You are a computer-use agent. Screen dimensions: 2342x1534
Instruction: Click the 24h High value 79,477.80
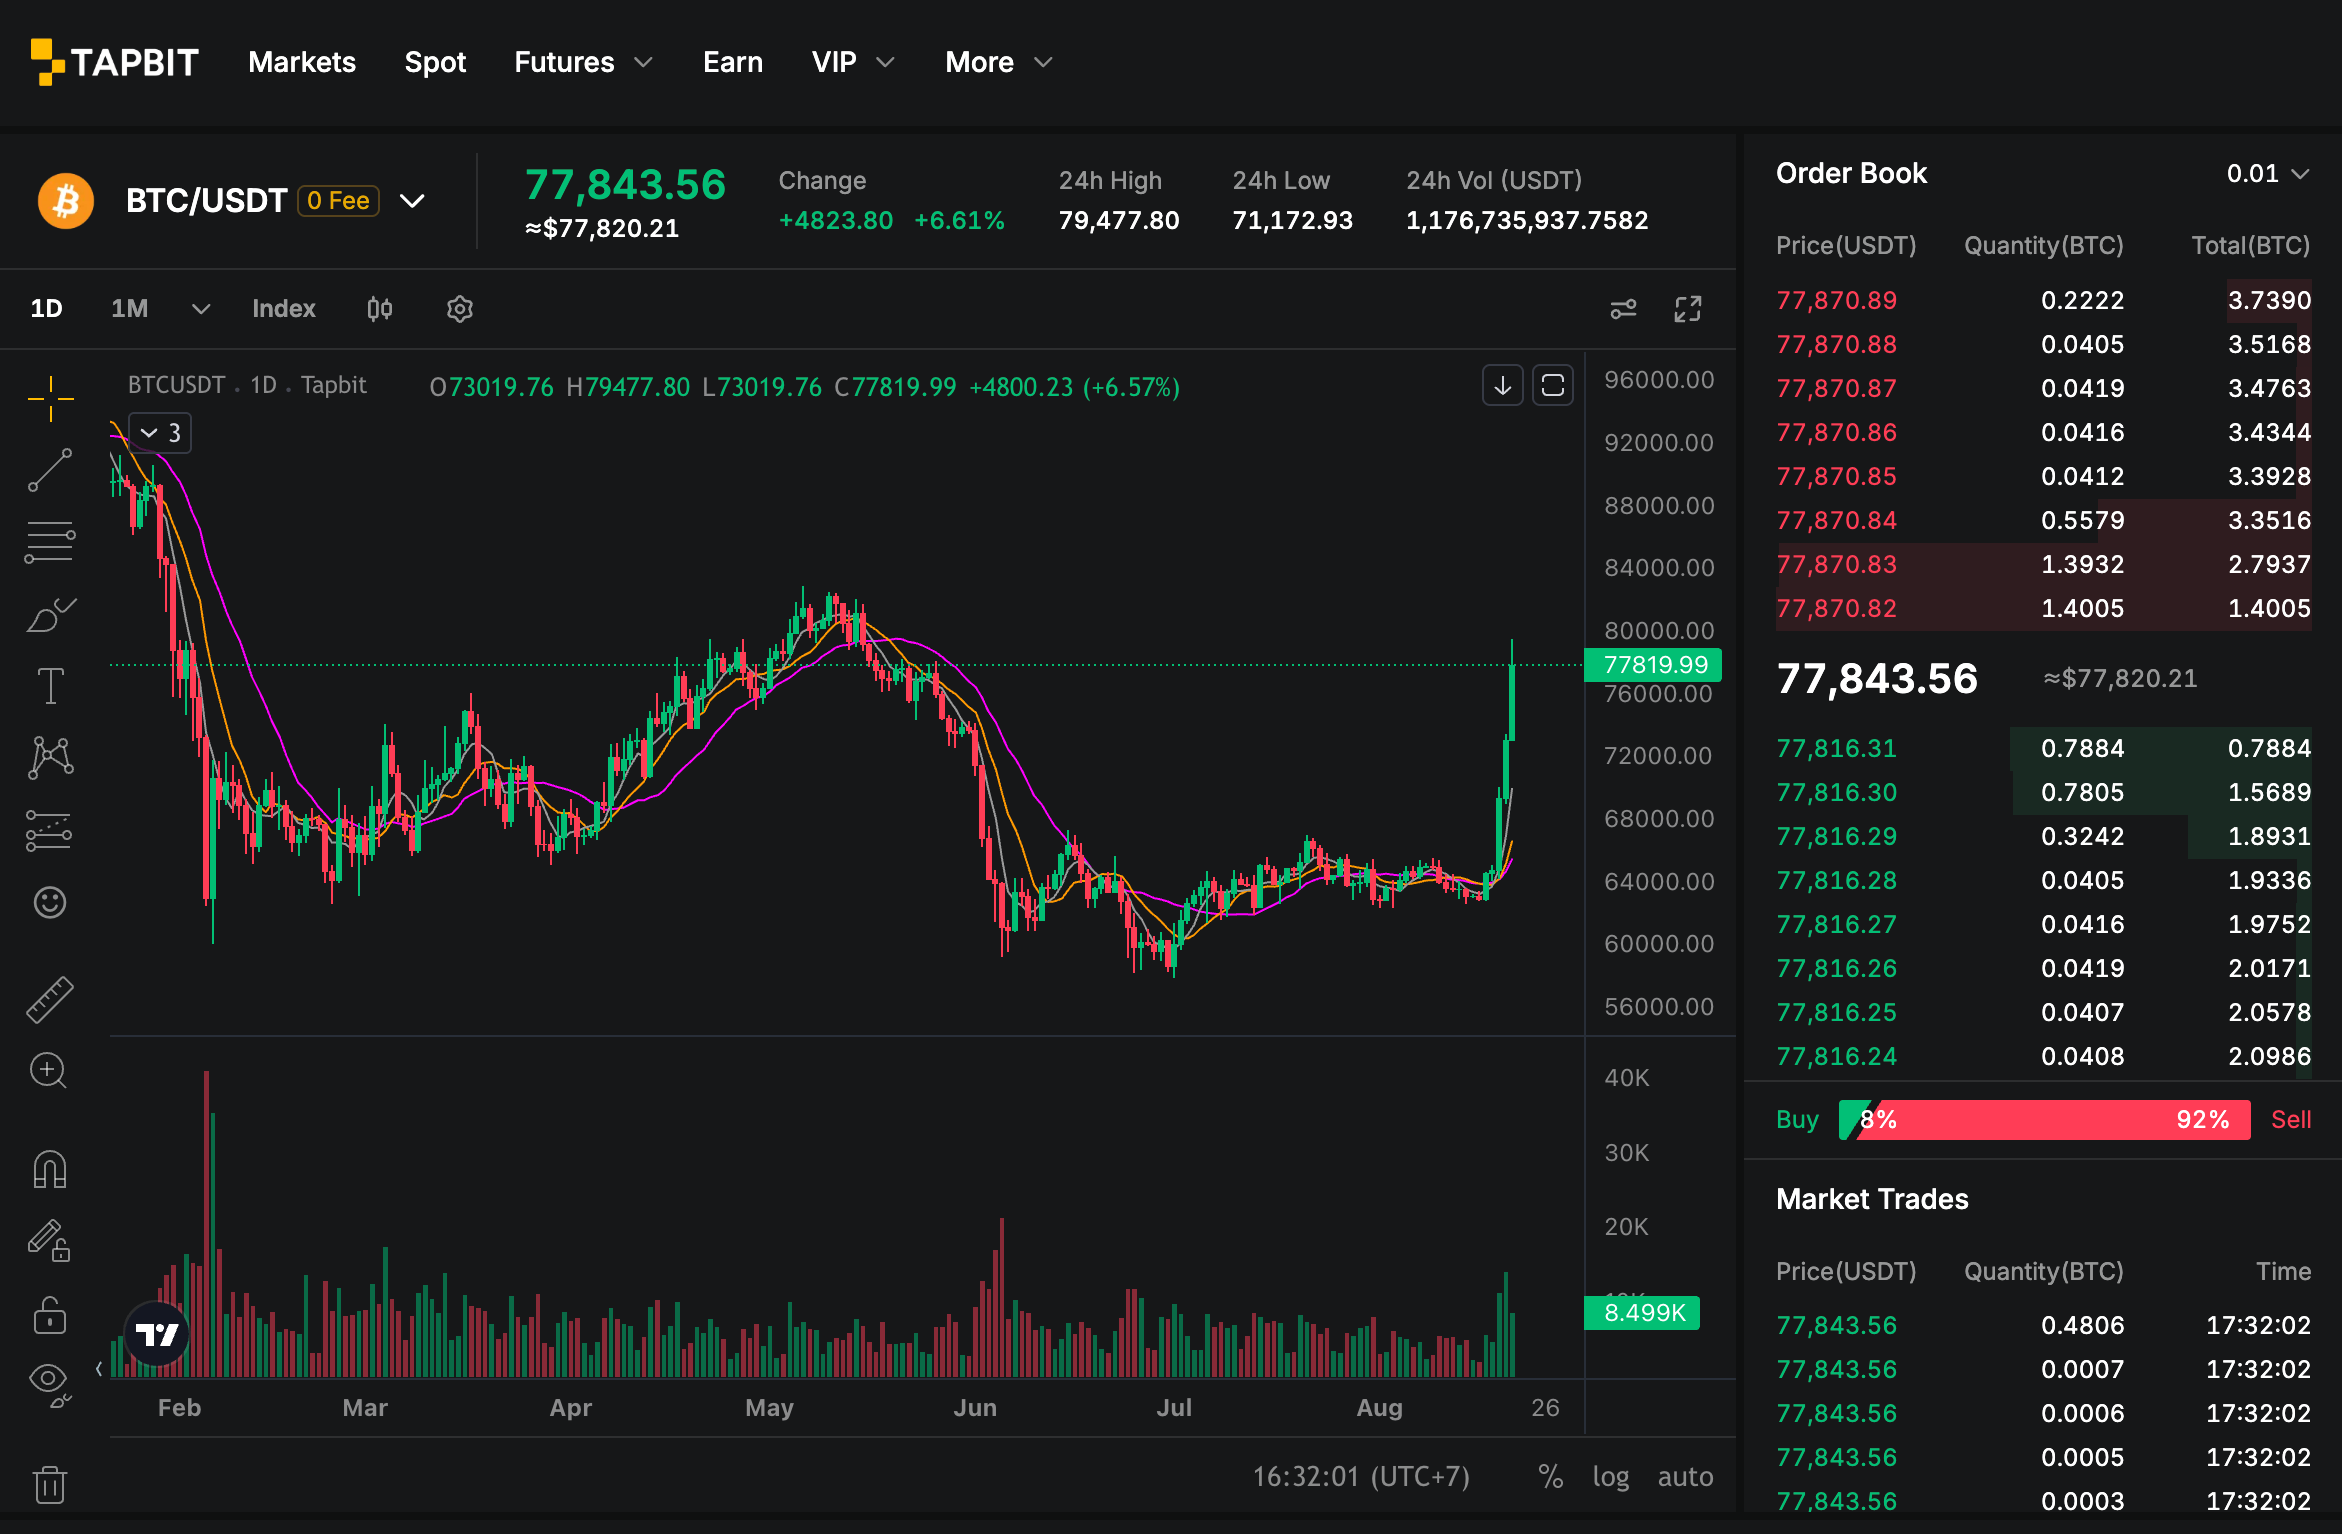(x=1119, y=221)
